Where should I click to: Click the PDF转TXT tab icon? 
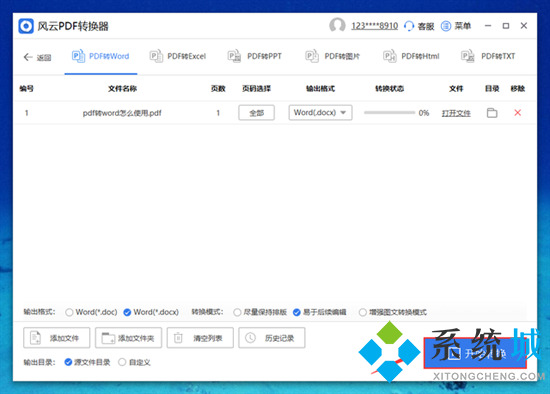click(468, 56)
